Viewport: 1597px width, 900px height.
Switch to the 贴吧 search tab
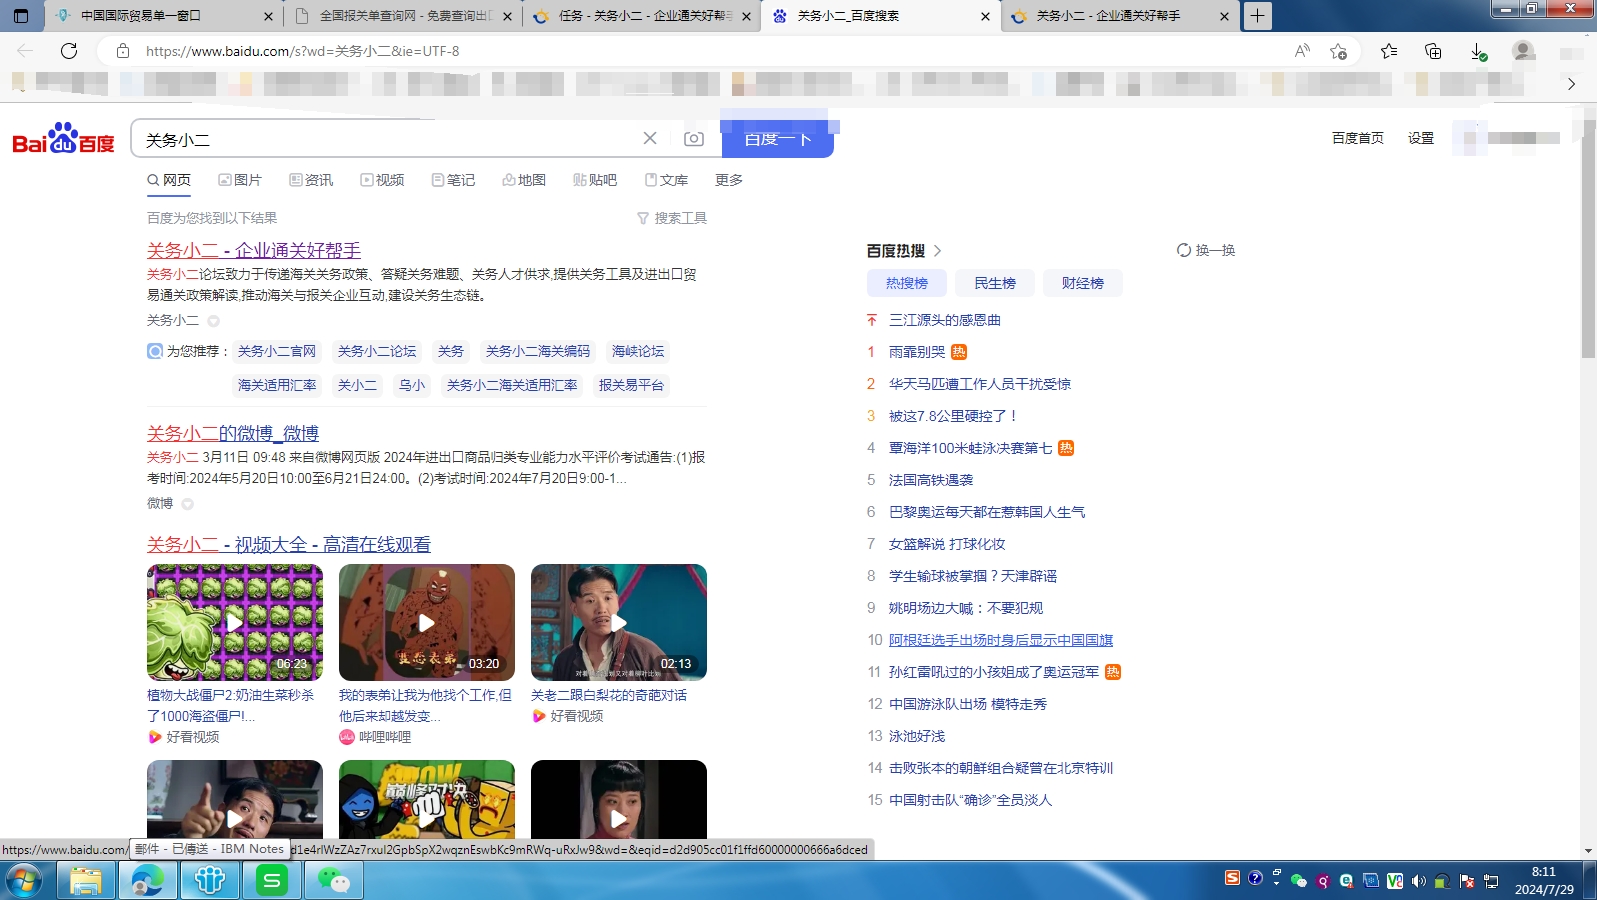[596, 180]
